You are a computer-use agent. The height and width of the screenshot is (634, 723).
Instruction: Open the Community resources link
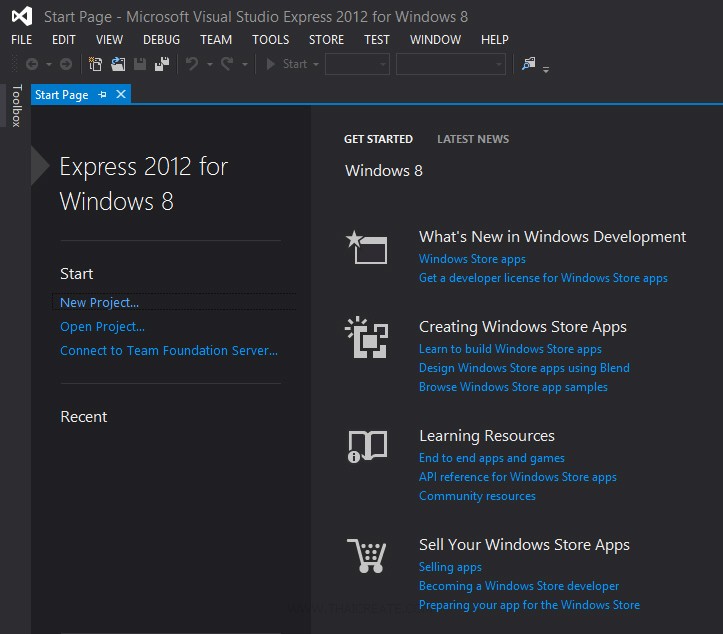pos(477,496)
